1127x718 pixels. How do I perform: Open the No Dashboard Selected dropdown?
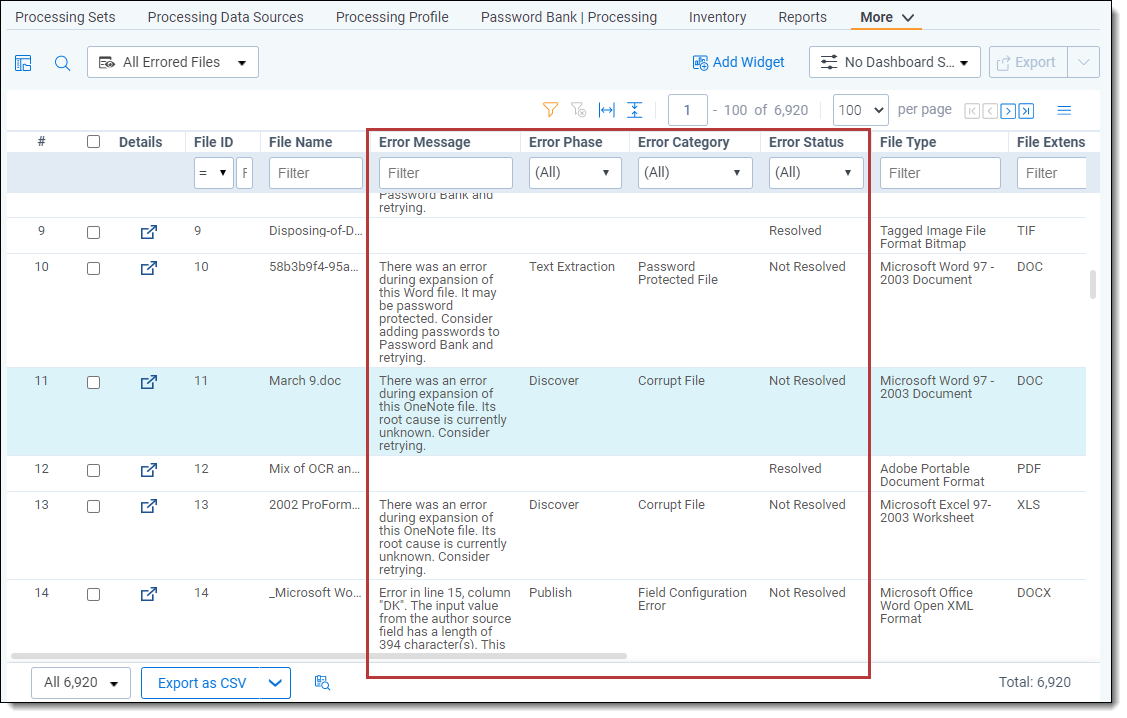click(x=894, y=62)
